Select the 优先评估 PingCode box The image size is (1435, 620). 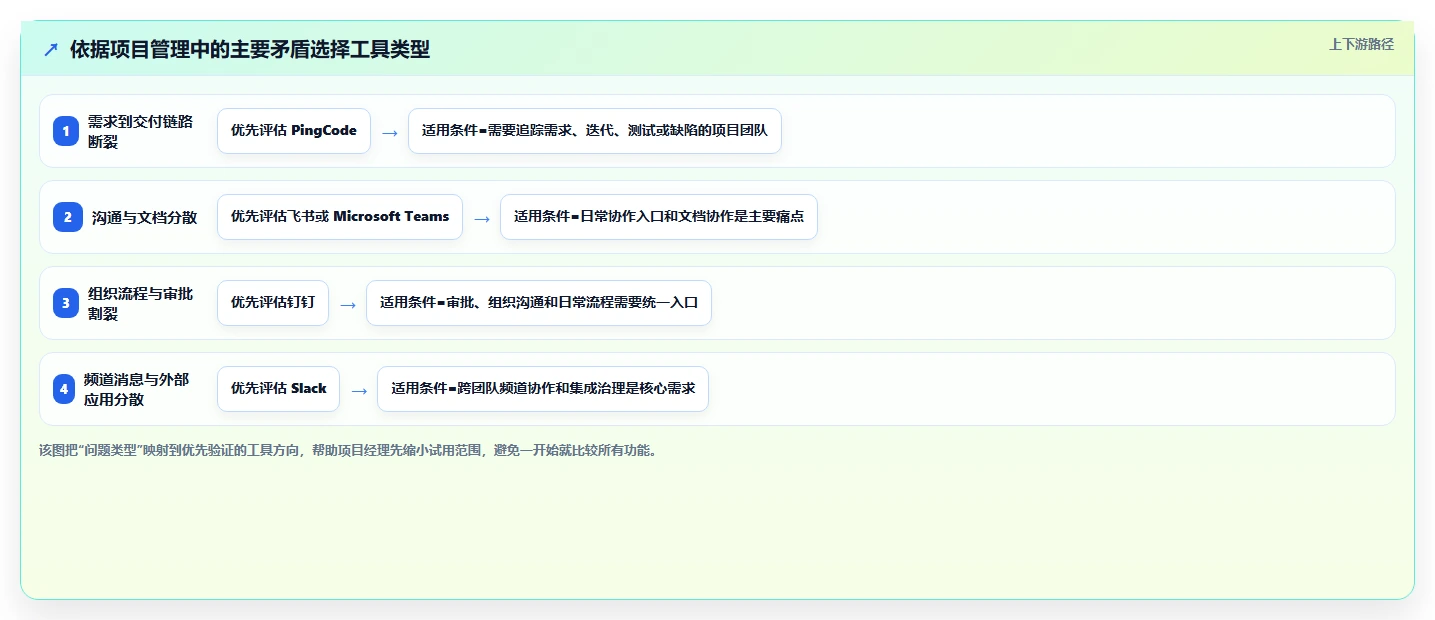coord(294,131)
